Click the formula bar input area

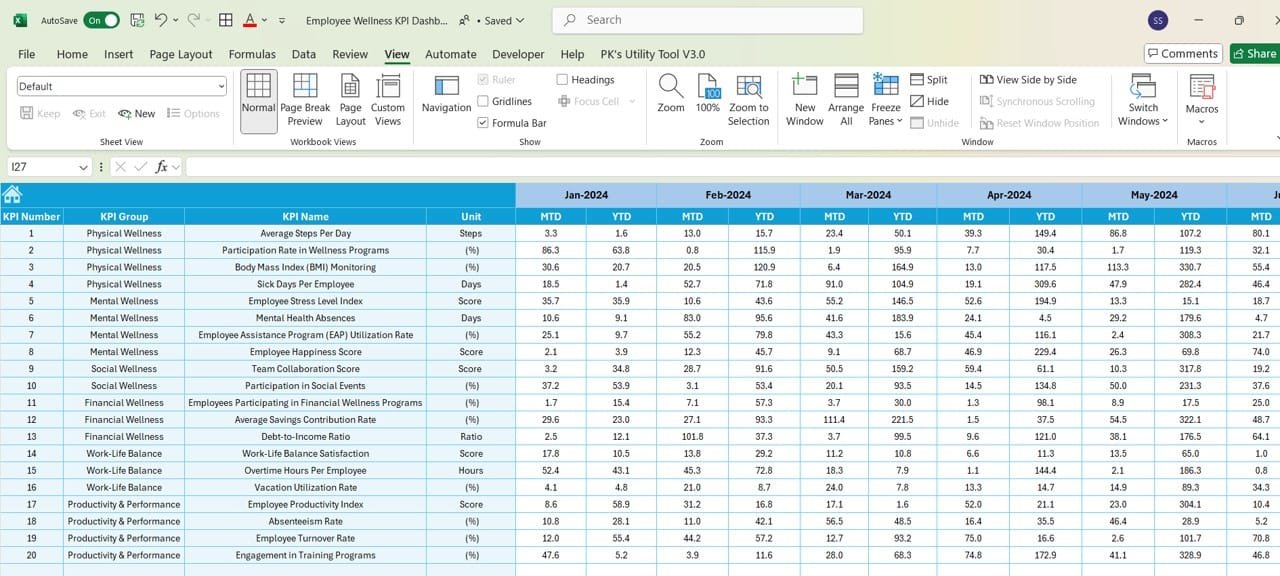732,167
